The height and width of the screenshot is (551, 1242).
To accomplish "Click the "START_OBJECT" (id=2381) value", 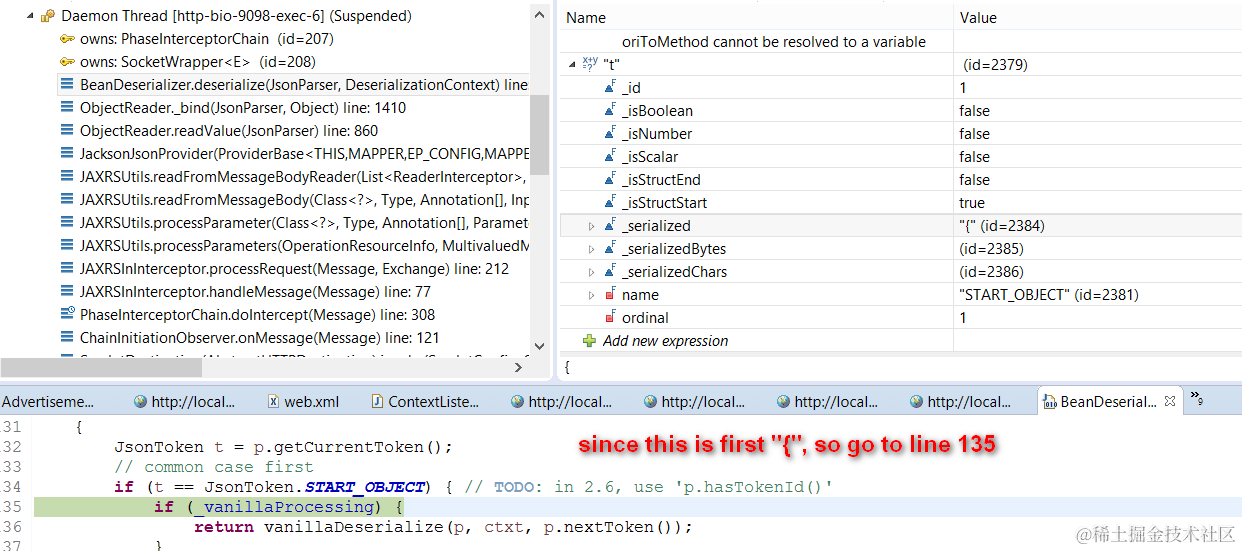I will coord(1049,295).
